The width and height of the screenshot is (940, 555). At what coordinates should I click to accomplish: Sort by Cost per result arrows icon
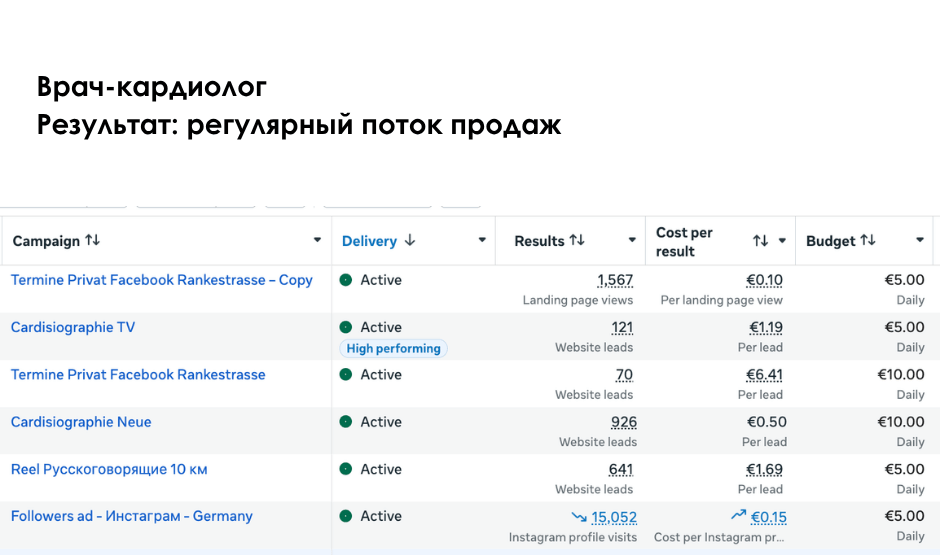coord(761,240)
